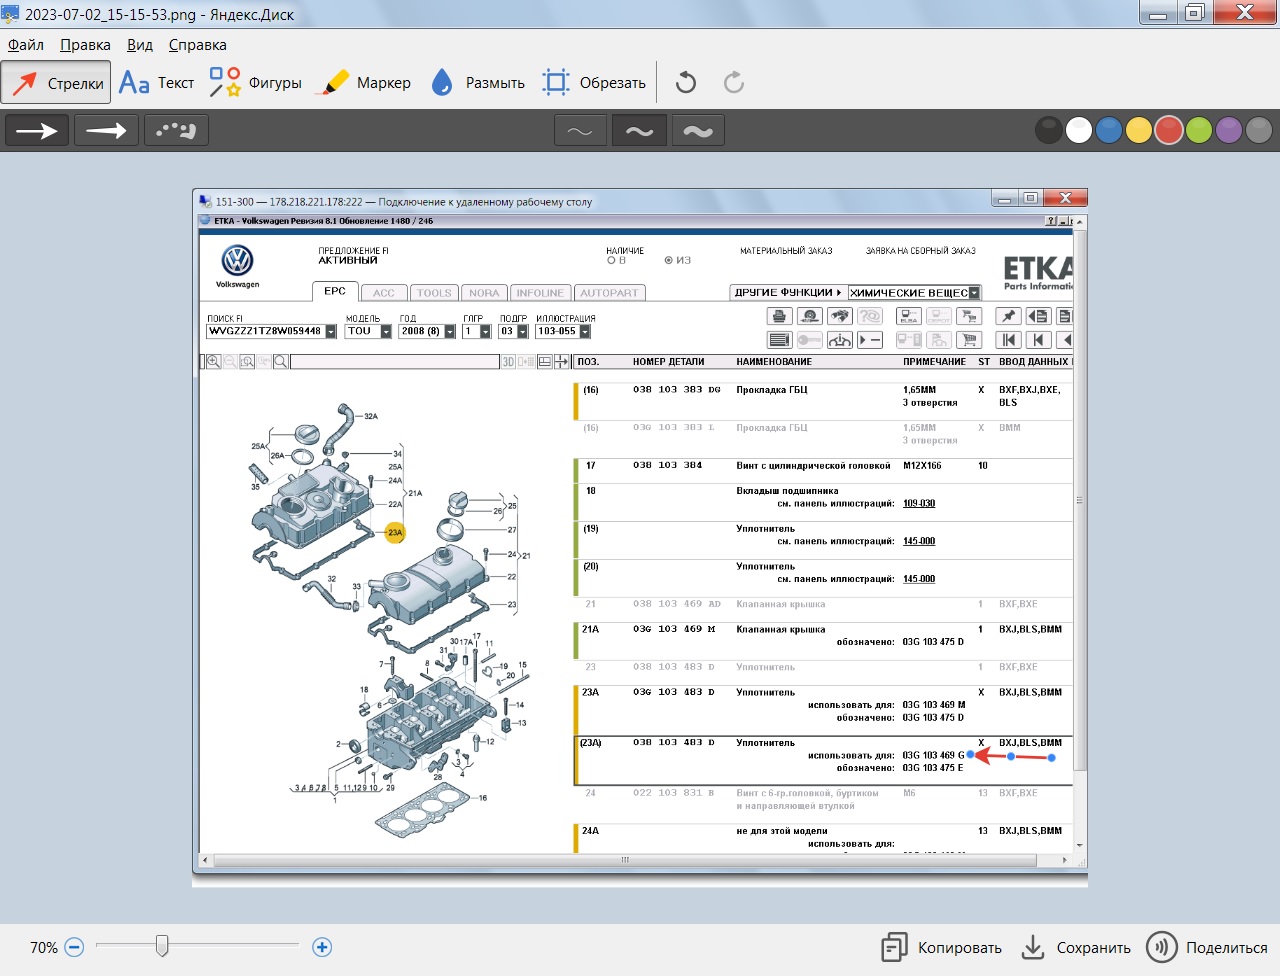Pick the green color swatch
The height and width of the screenshot is (976, 1280).
coord(1199,130)
